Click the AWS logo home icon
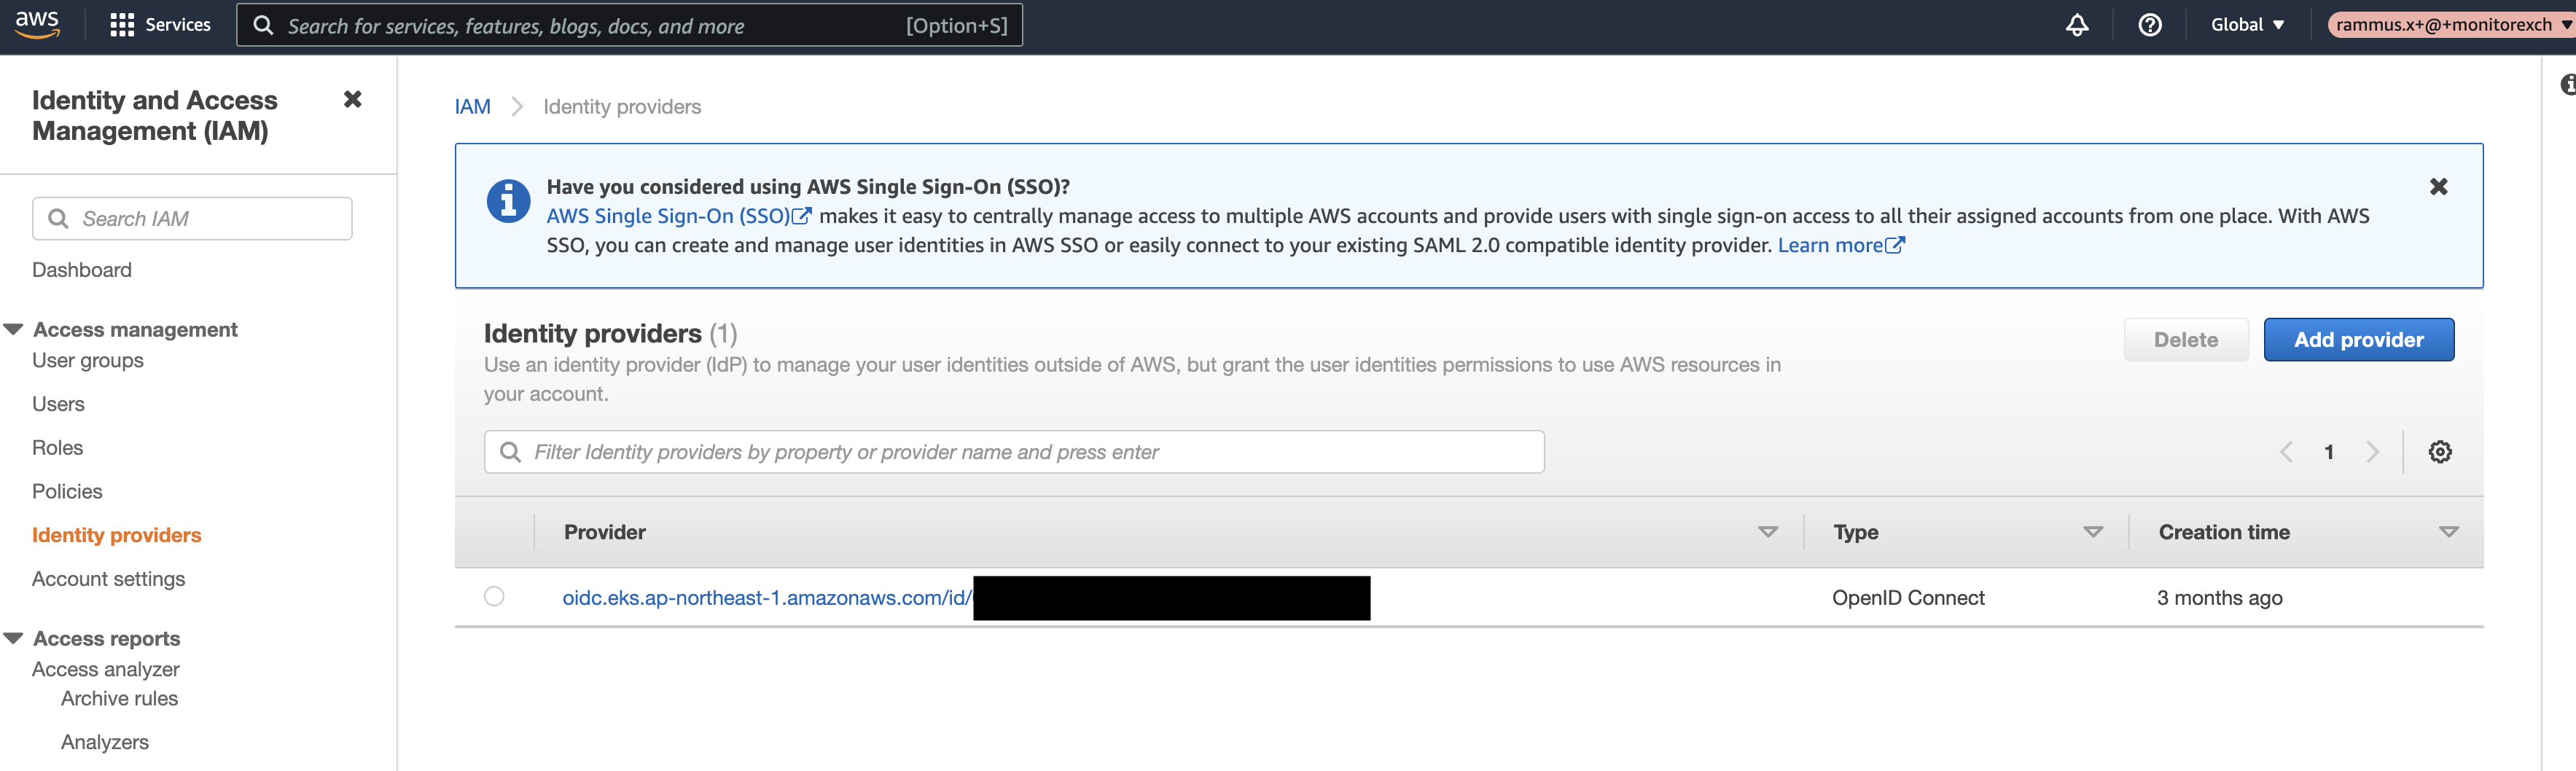The width and height of the screenshot is (2576, 771). click(37, 24)
